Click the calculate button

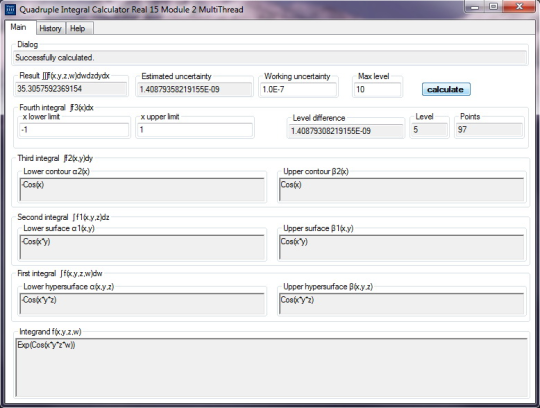click(446, 90)
